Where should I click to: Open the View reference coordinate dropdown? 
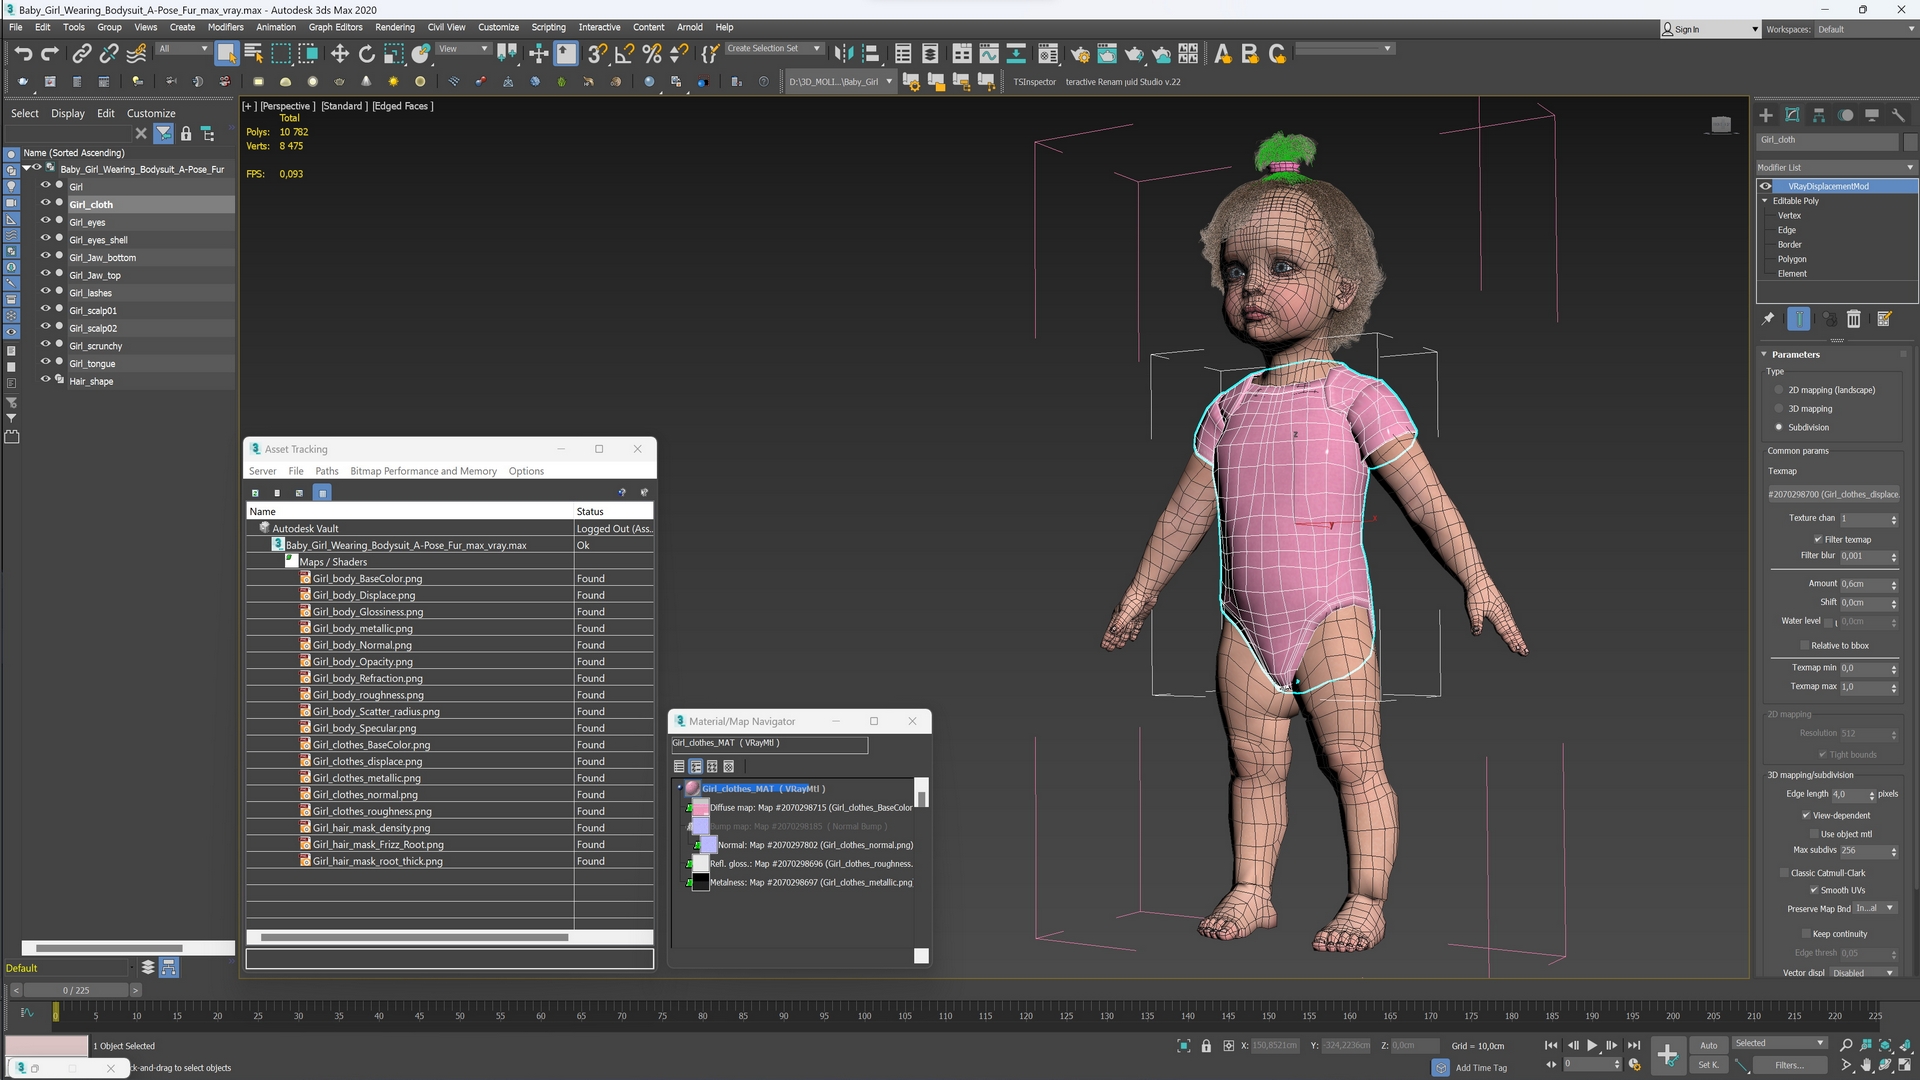464,49
